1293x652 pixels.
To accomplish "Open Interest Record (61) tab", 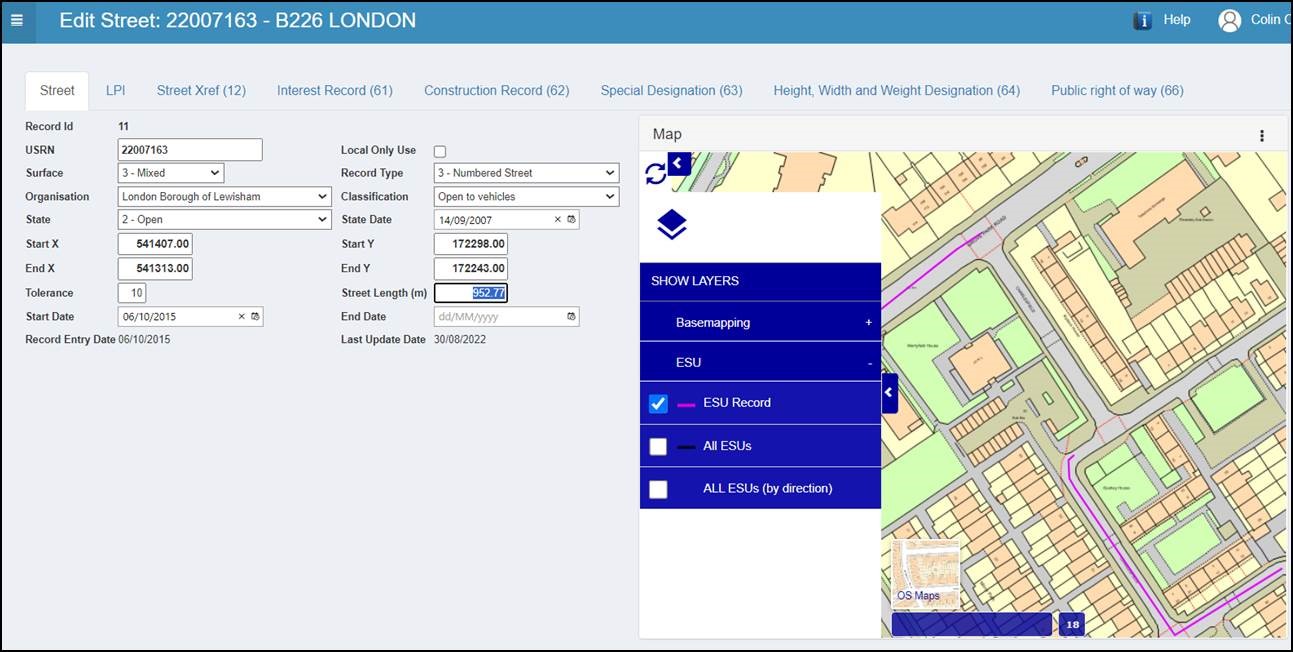I will point(335,90).
